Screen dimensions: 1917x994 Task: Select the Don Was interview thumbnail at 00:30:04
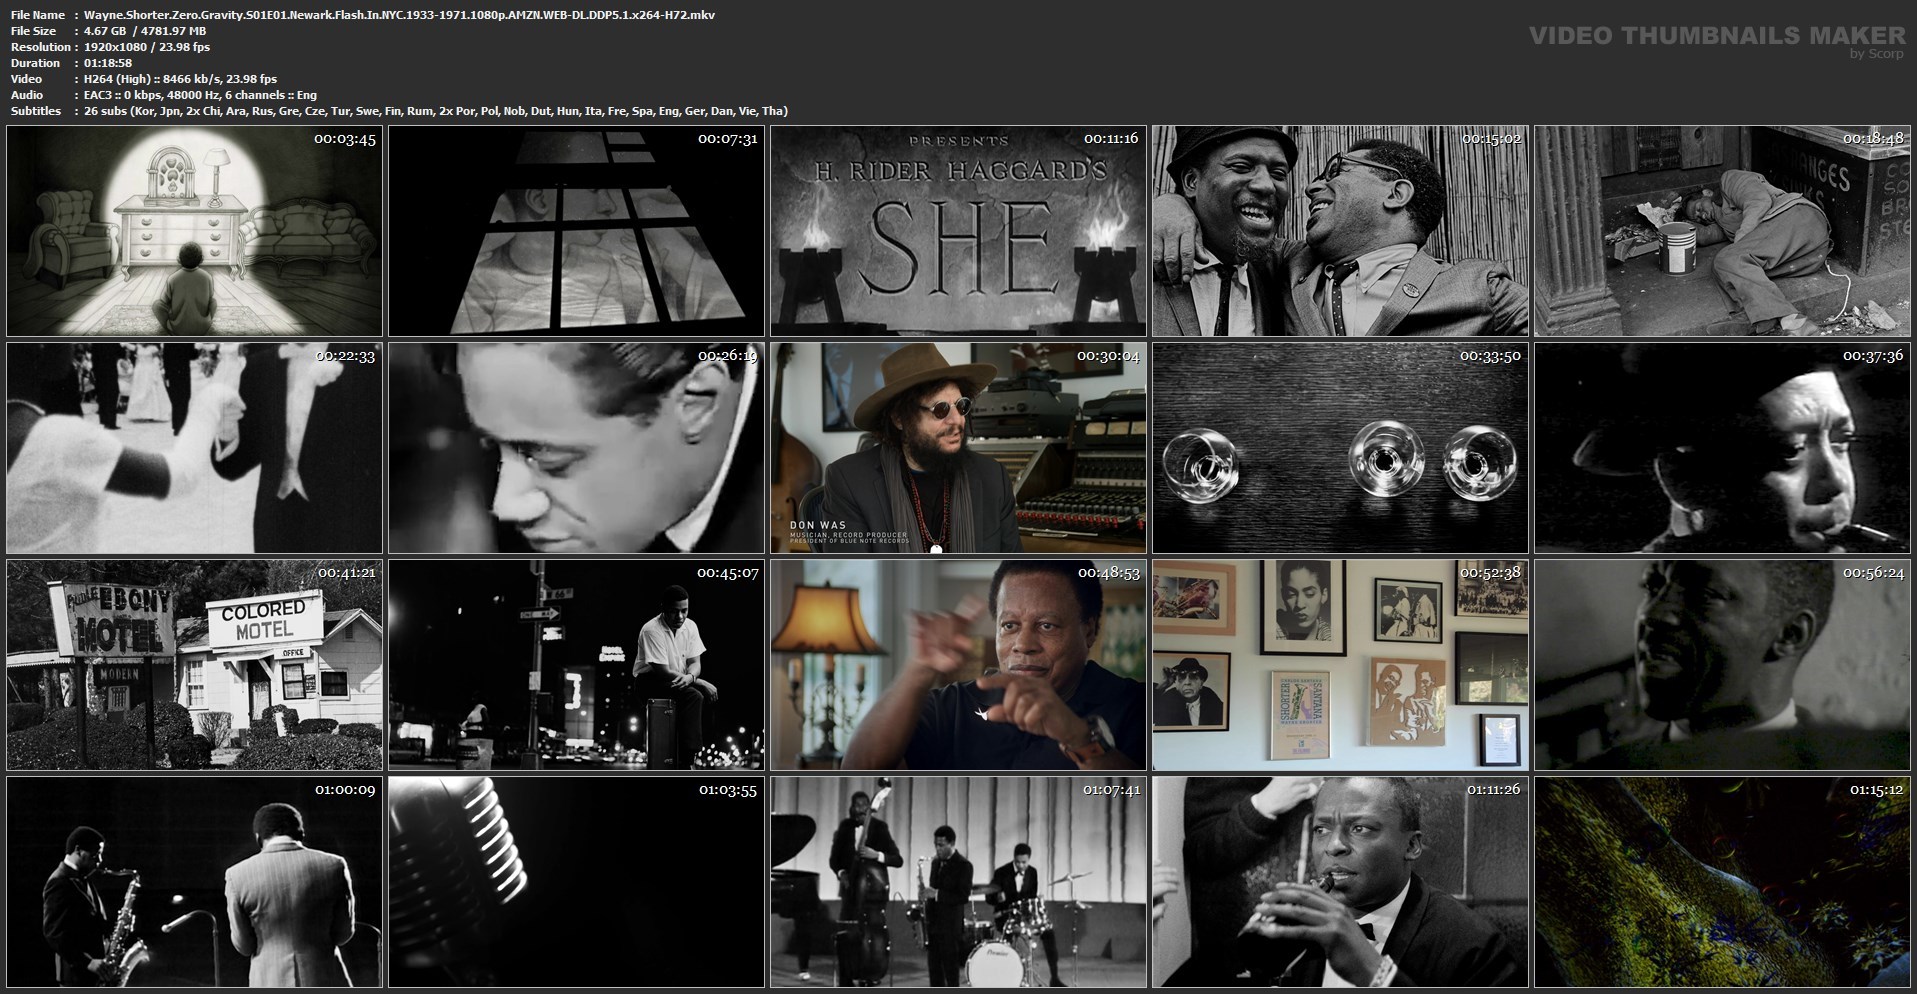pyautogui.click(x=958, y=448)
